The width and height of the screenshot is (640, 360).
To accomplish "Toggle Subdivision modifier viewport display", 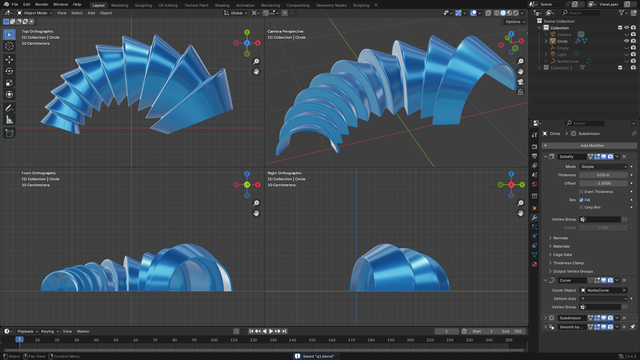I will pos(604,318).
